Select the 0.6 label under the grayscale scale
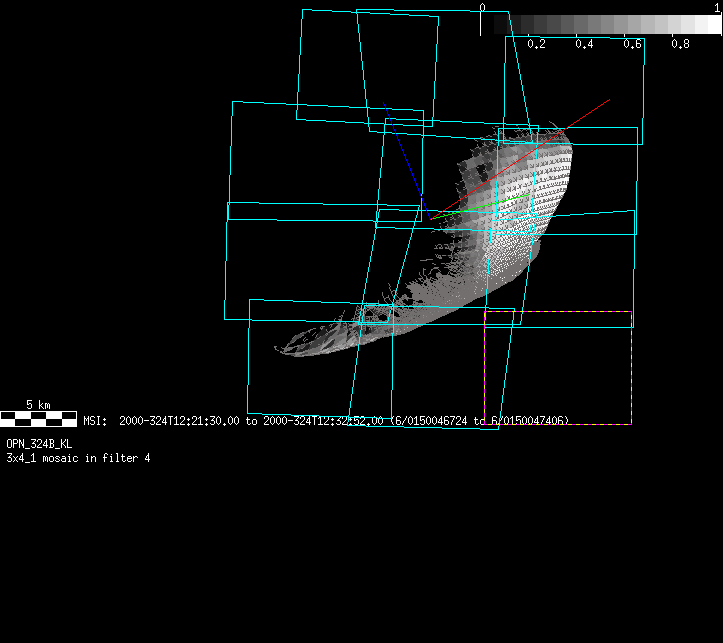The image size is (723, 643). pos(632,44)
